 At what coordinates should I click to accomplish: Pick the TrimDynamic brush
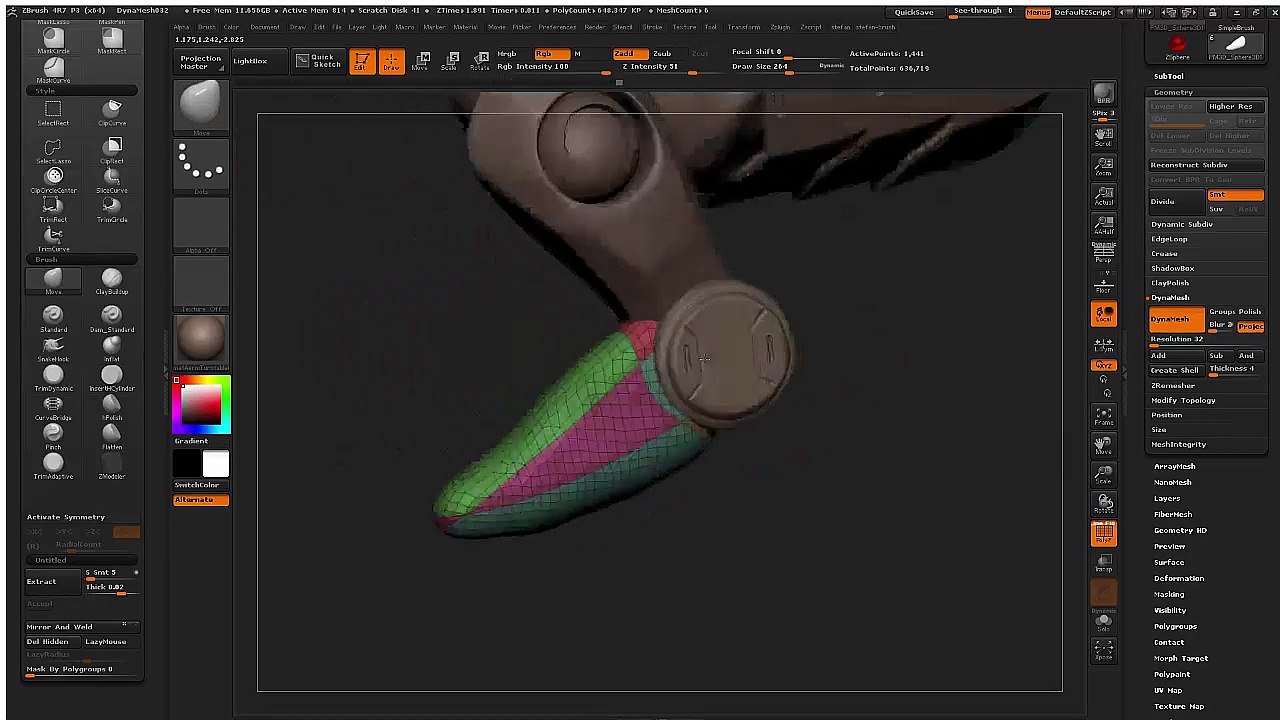pos(53,379)
